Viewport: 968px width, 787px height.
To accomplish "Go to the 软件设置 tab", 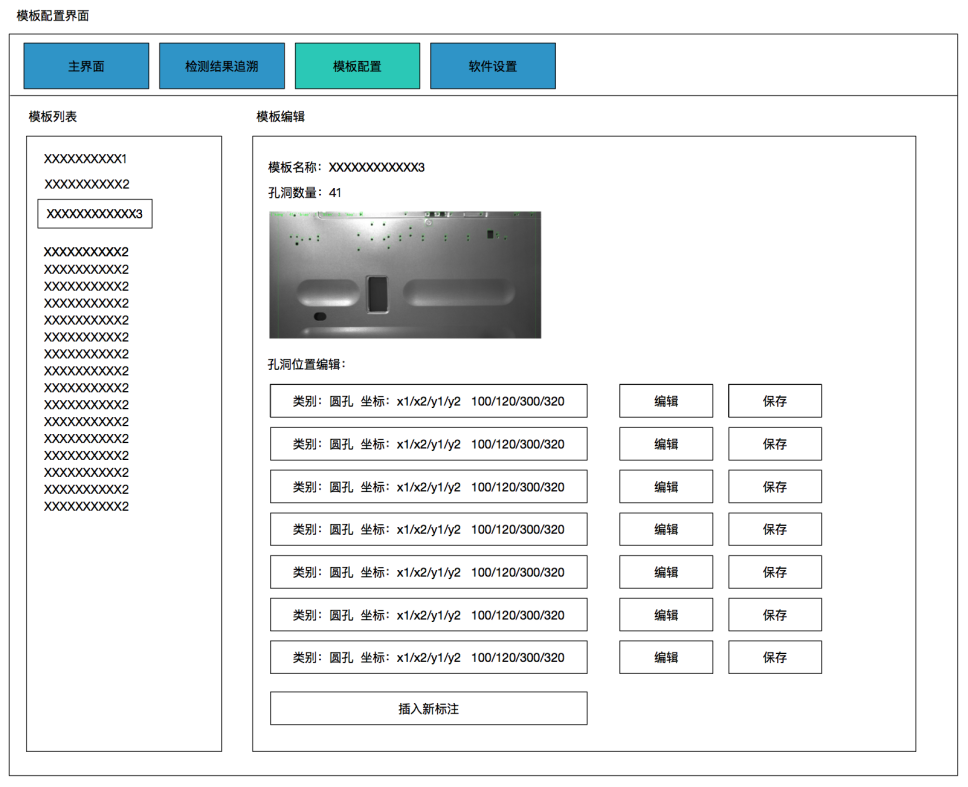I will (492, 66).
